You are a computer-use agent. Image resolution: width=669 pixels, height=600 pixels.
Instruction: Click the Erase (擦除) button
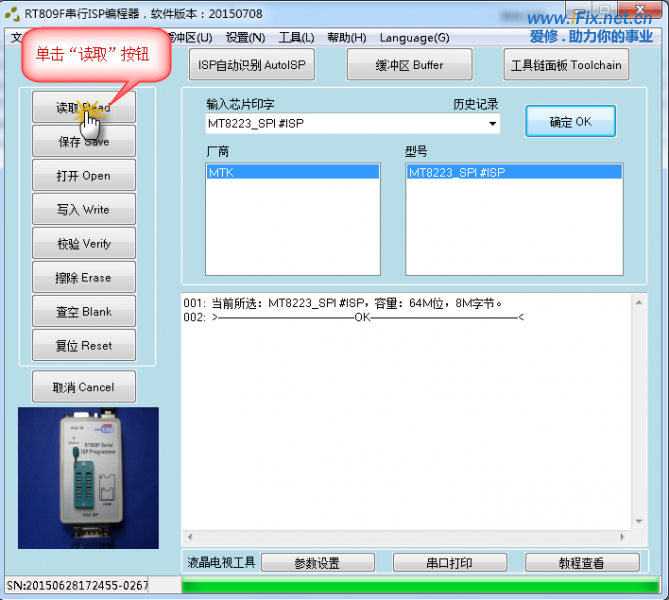(83, 278)
